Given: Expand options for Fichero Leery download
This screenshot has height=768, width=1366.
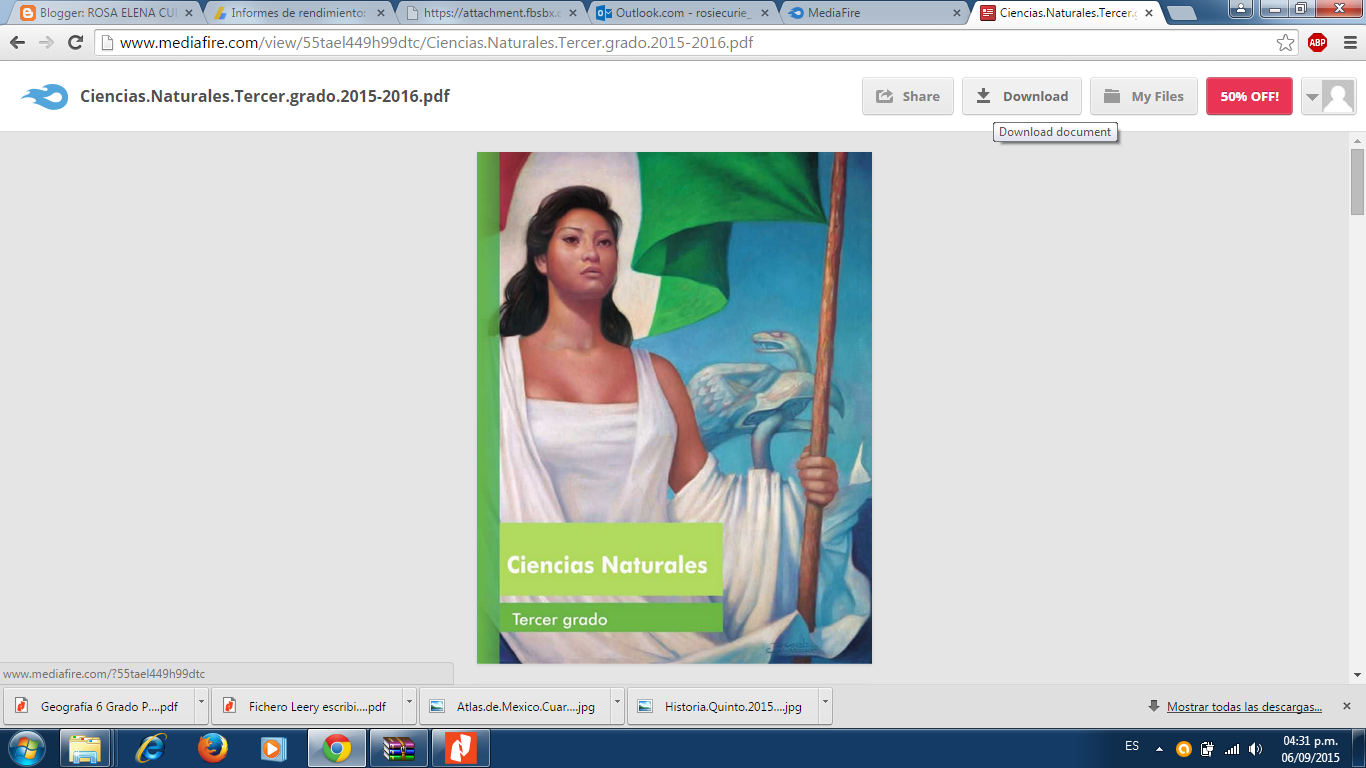Looking at the screenshot, I should (409, 706).
